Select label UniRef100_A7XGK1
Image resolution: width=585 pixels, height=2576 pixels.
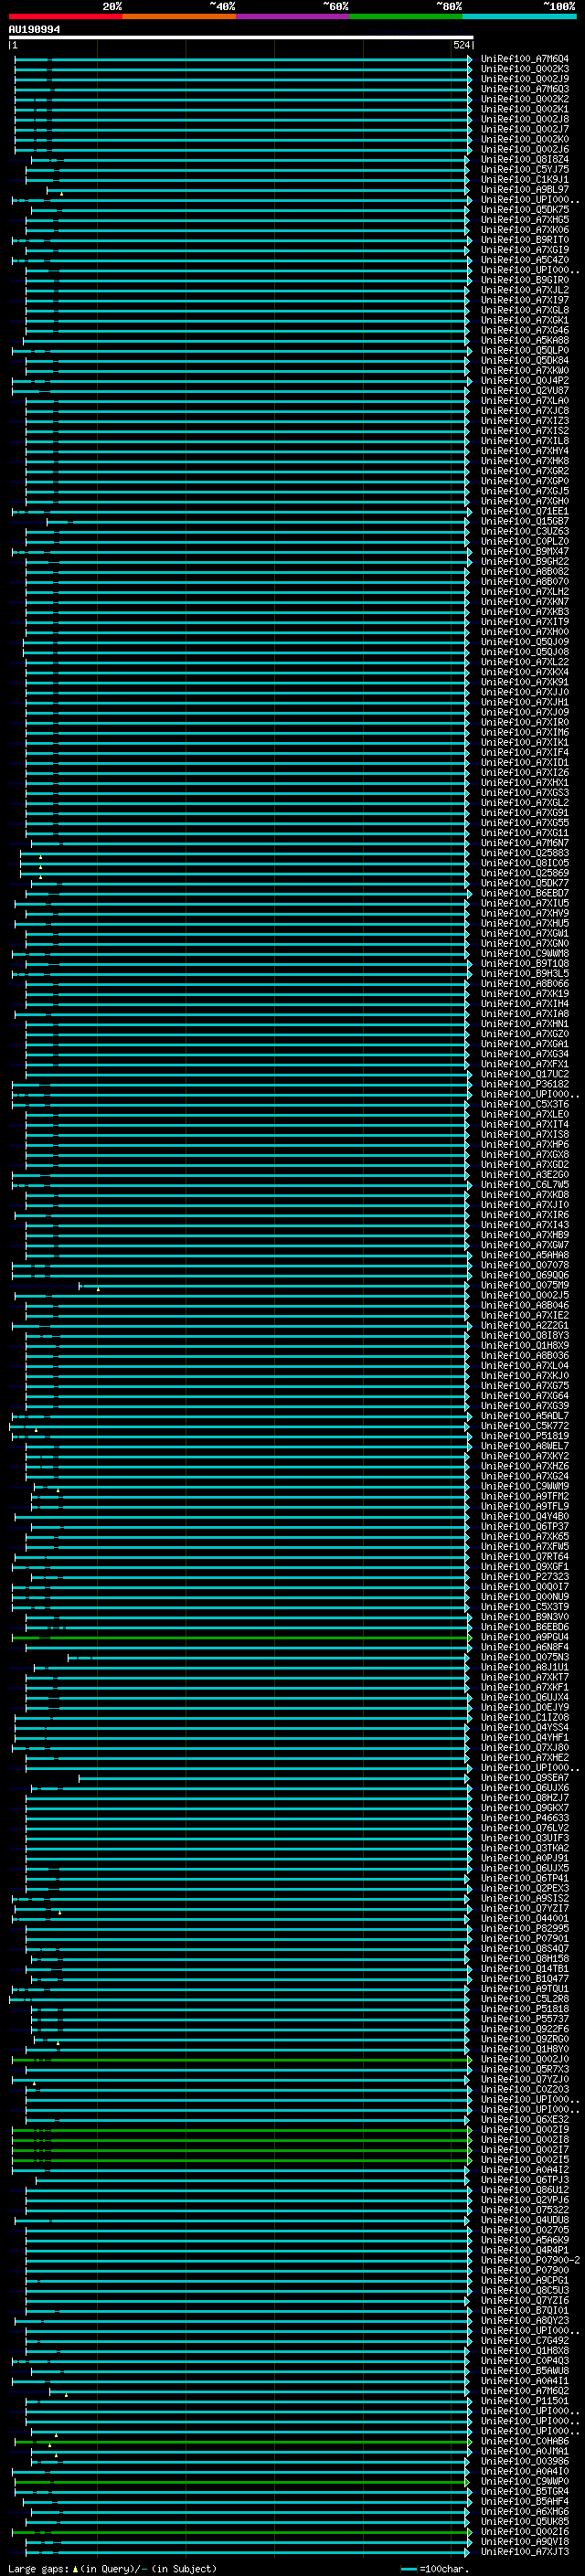pyautogui.click(x=524, y=320)
